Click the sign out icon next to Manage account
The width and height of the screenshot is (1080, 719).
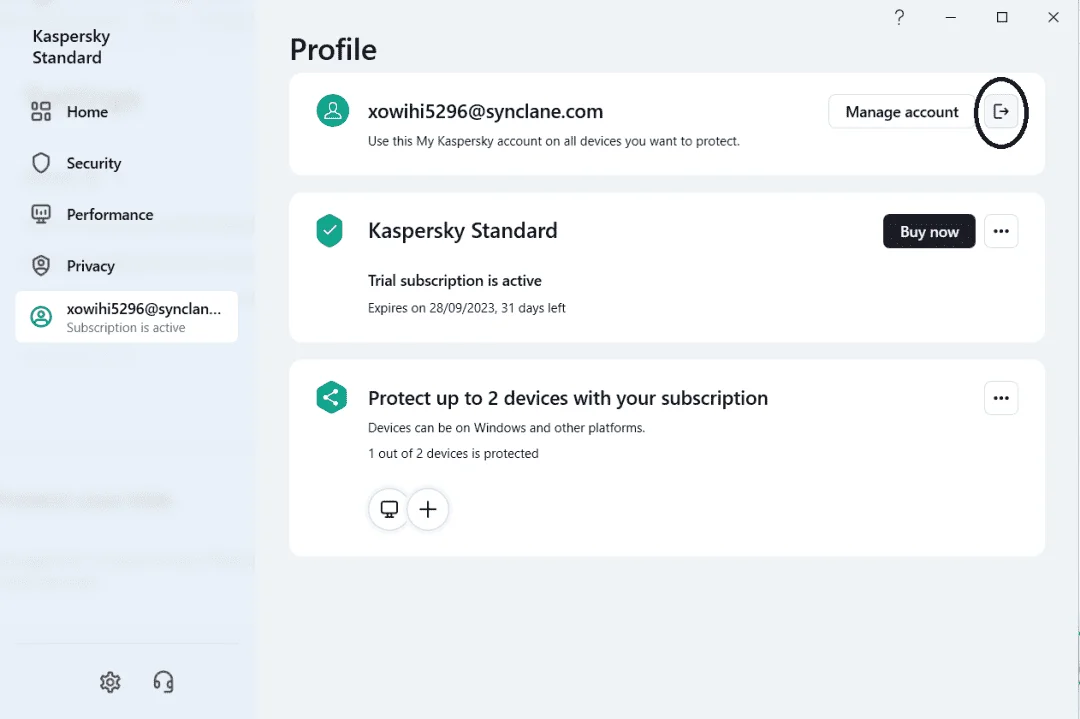[x=1001, y=112]
